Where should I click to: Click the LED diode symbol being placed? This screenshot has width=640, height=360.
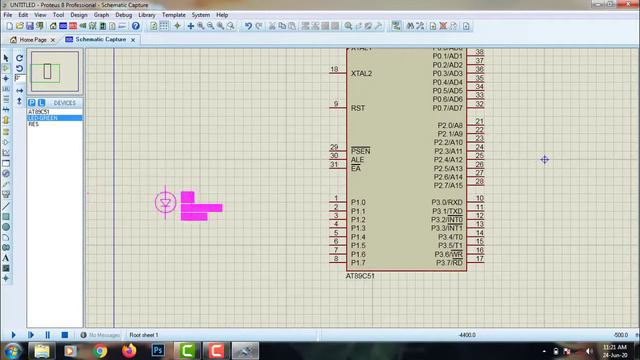tap(166, 203)
